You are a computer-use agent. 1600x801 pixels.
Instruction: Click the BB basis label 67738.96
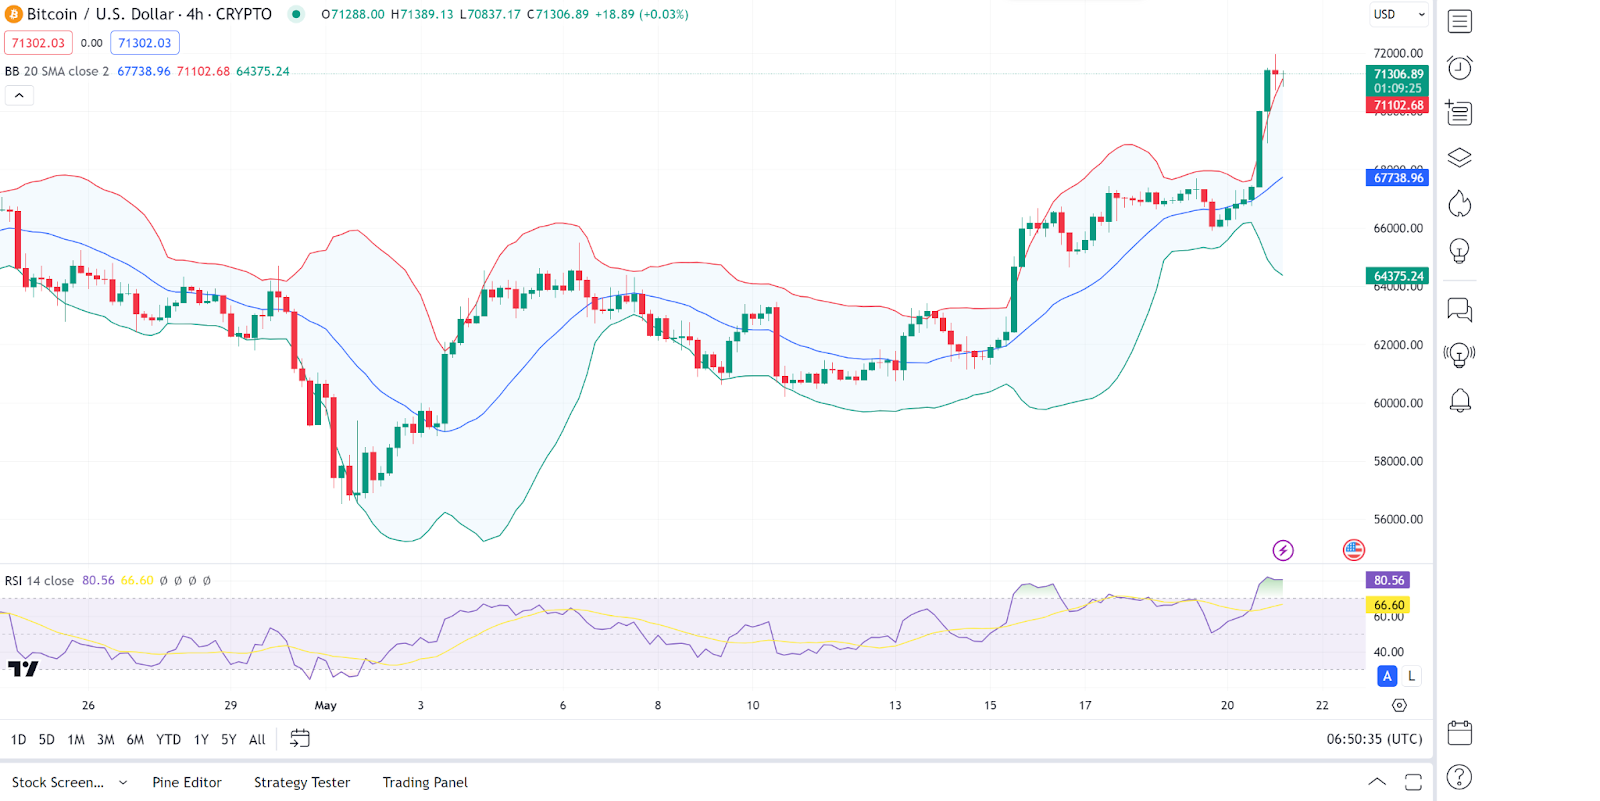click(1397, 178)
